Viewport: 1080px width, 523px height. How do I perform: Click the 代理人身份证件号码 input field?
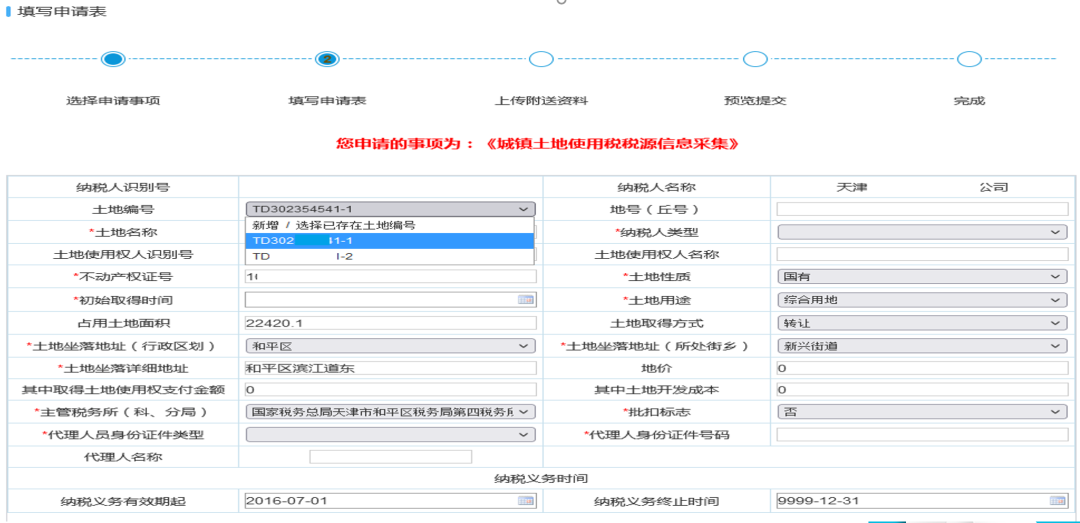[922, 435]
